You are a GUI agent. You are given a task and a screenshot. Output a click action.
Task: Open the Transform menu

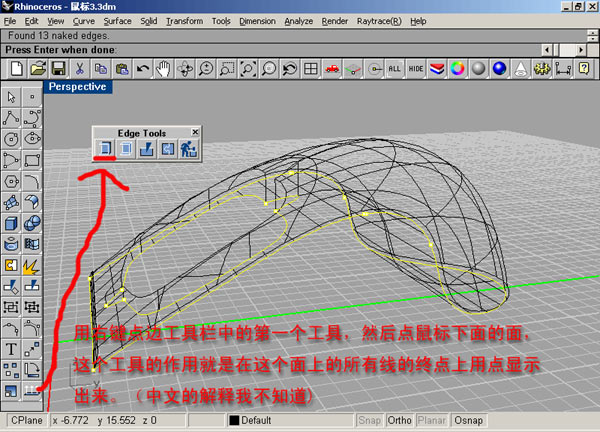(x=184, y=20)
